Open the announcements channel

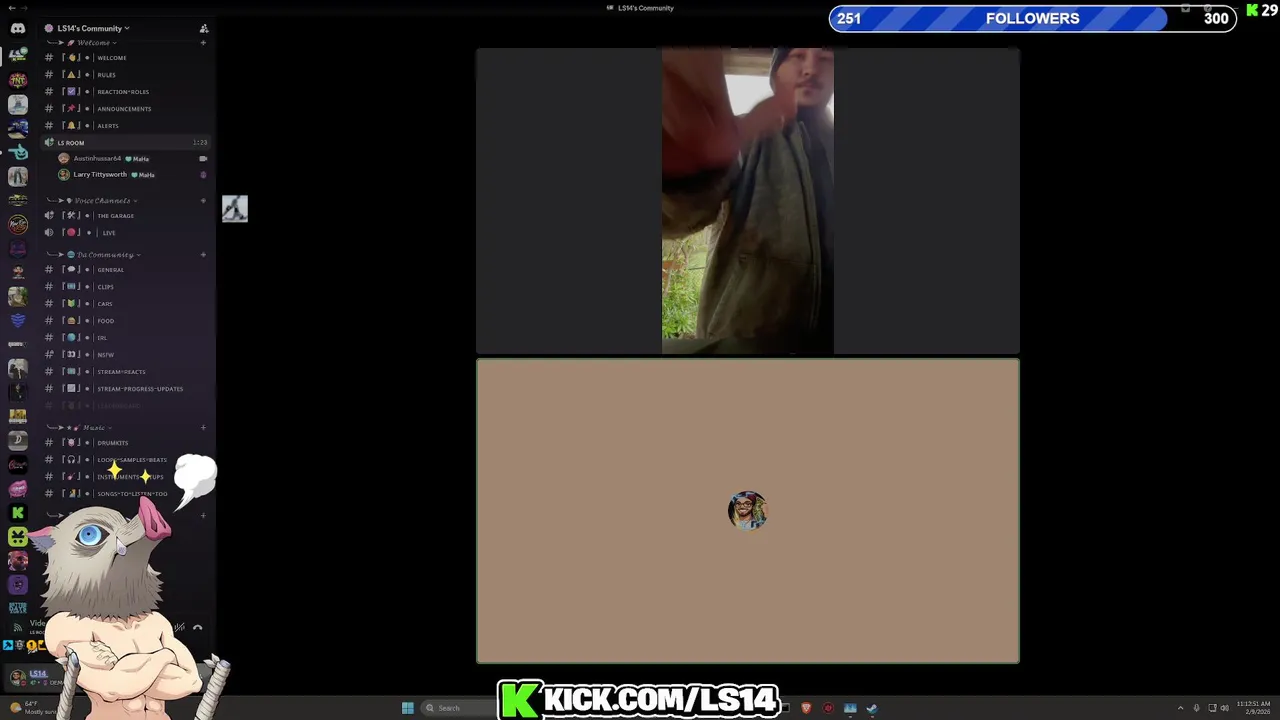point(125,109)
